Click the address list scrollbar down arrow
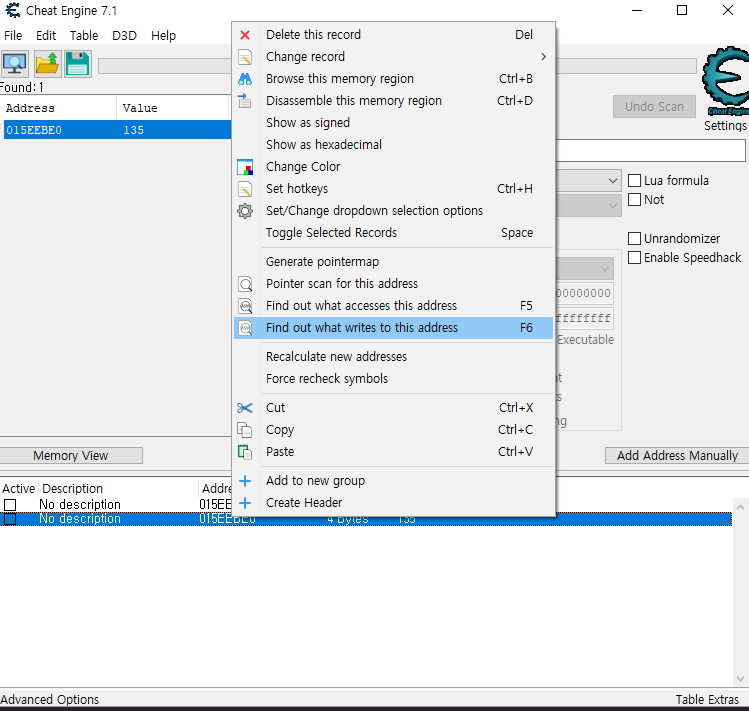The width and height of the screenshot is (749, 711). point(740,679)
